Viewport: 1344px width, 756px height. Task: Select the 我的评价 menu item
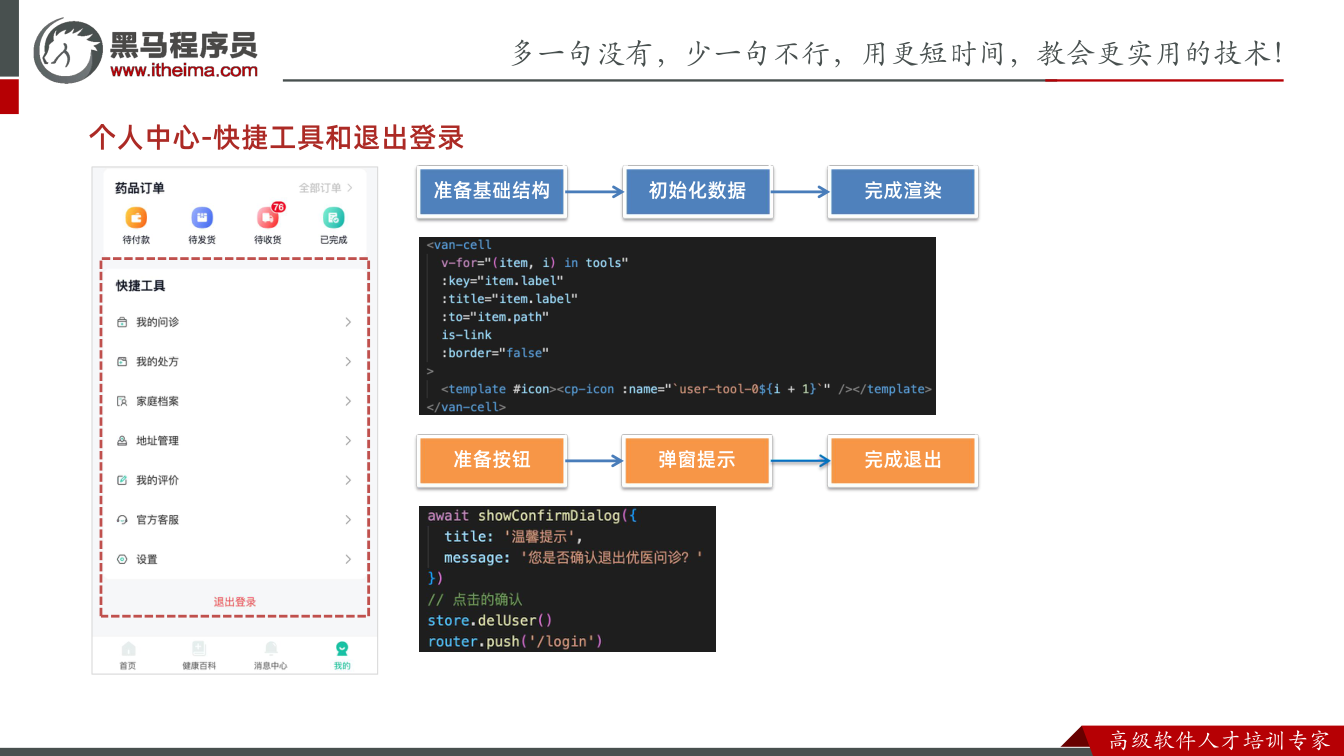point(235,480)
